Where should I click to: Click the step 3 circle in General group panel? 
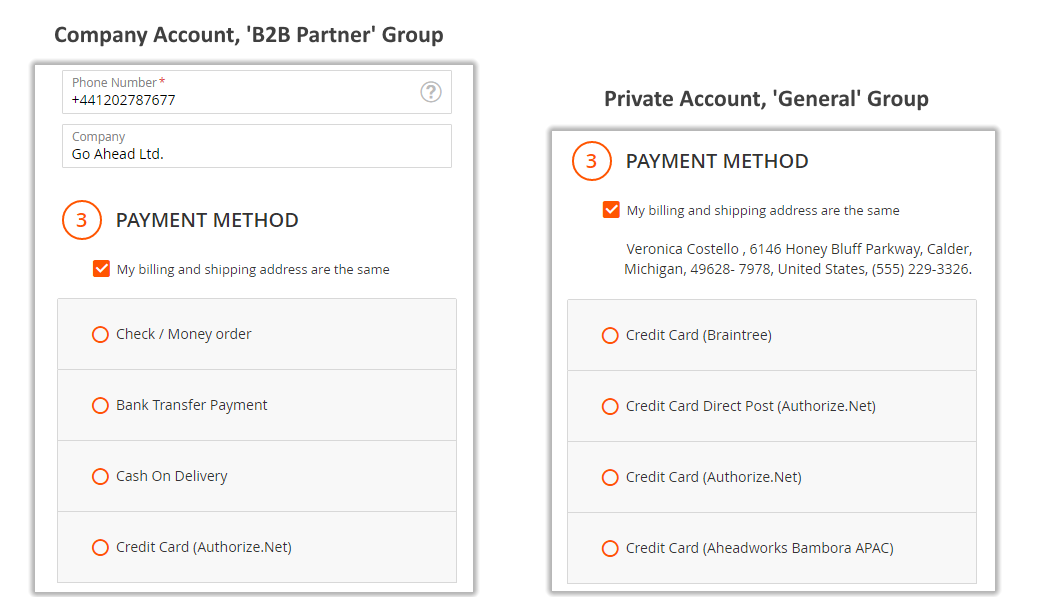click(592, 161)
